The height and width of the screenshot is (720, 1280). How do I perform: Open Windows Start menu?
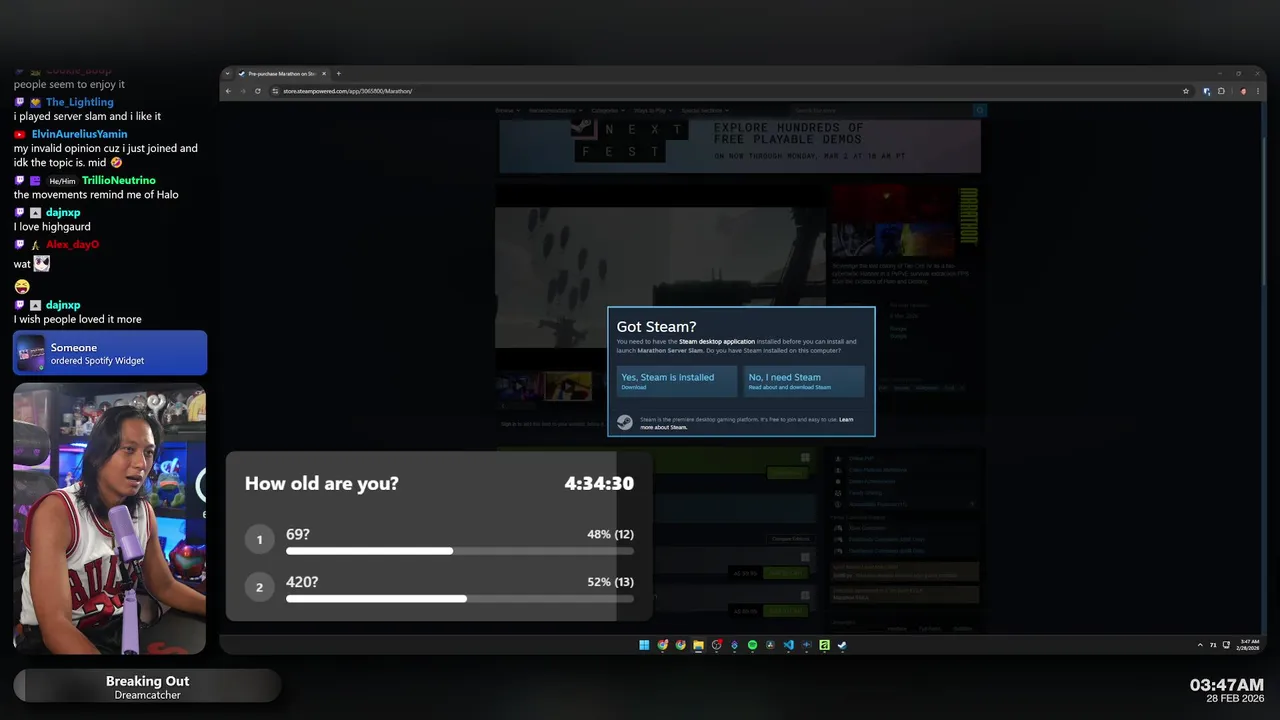[644, 645]
